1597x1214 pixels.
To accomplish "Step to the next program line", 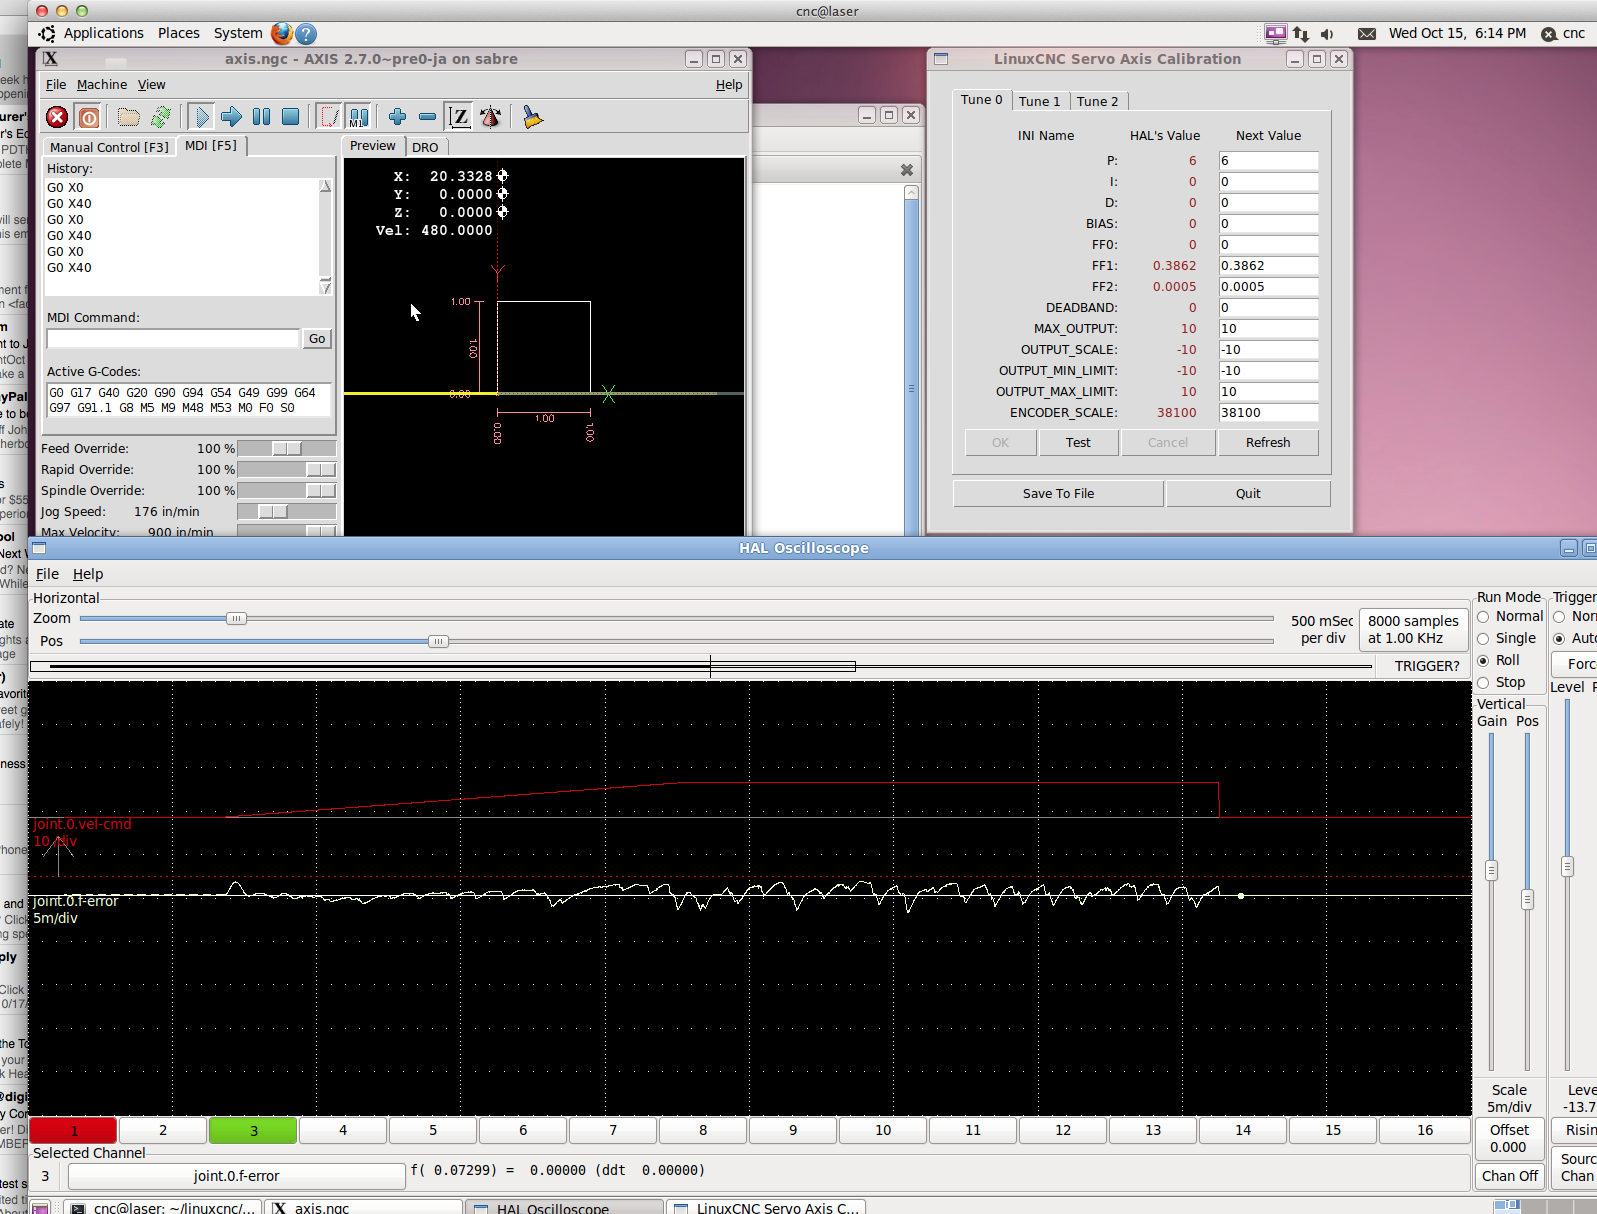I will (231, 117).
